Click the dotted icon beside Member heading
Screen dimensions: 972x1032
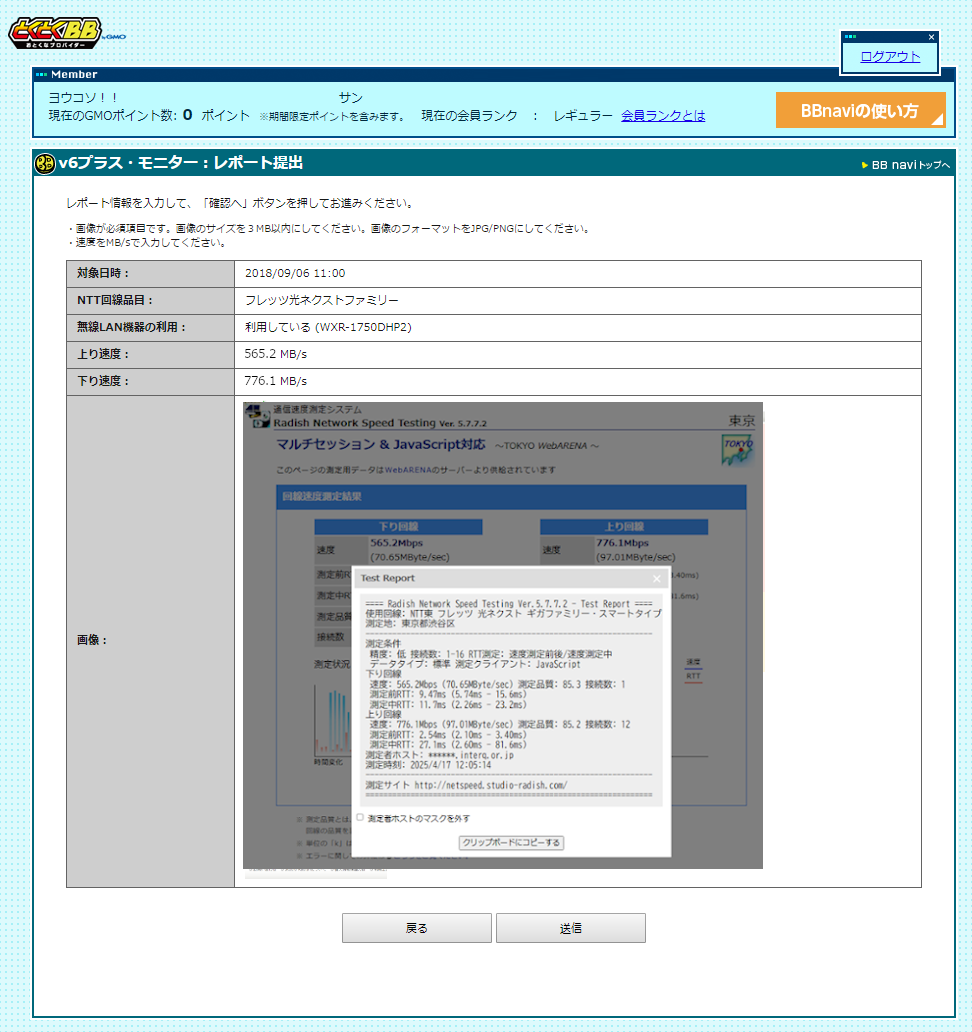41,74
